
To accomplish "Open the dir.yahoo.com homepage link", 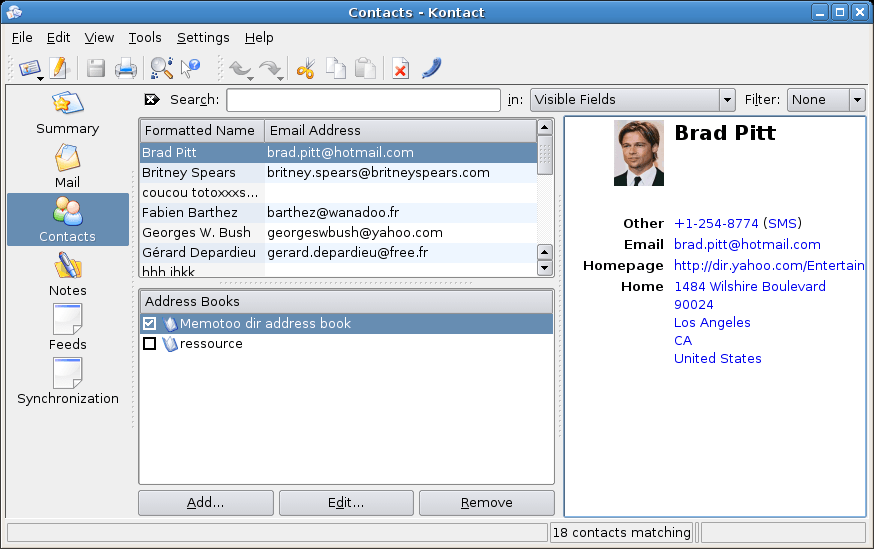I will pos(769,265).
